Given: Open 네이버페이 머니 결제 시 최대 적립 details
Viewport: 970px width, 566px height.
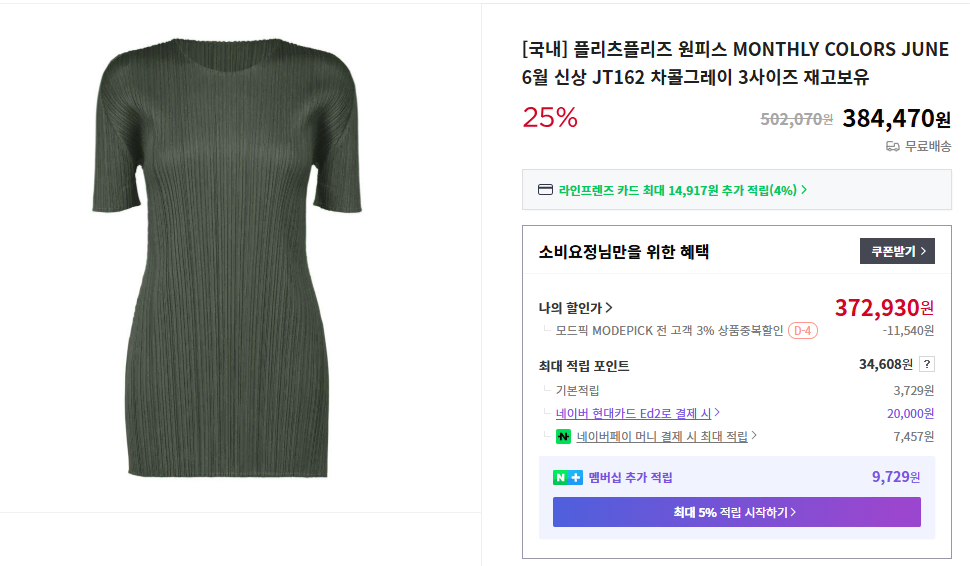Looking at the screenshot, I should click(x=666, y=436).
